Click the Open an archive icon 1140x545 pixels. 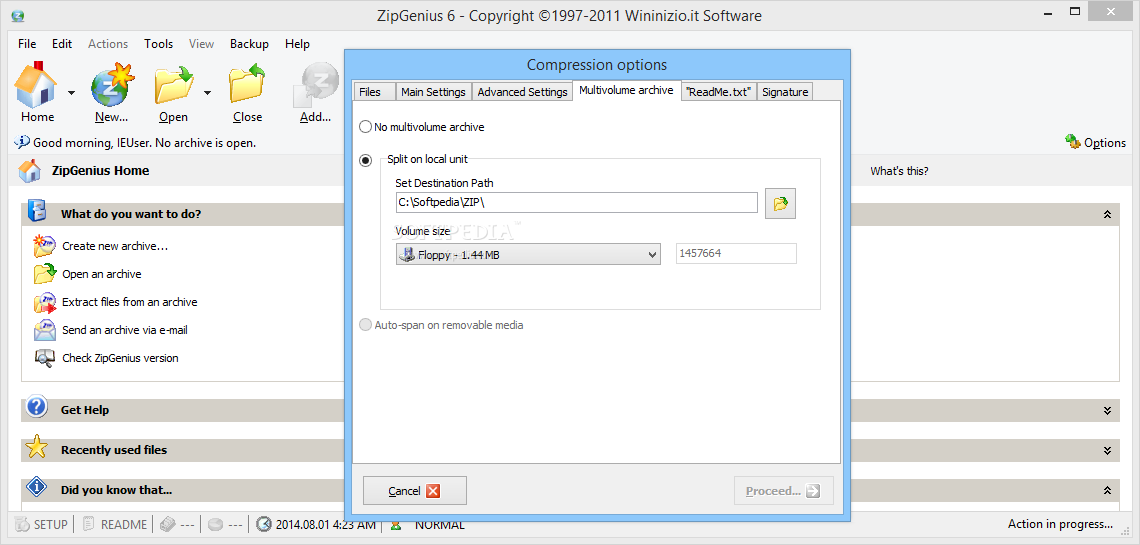point(44,274)
